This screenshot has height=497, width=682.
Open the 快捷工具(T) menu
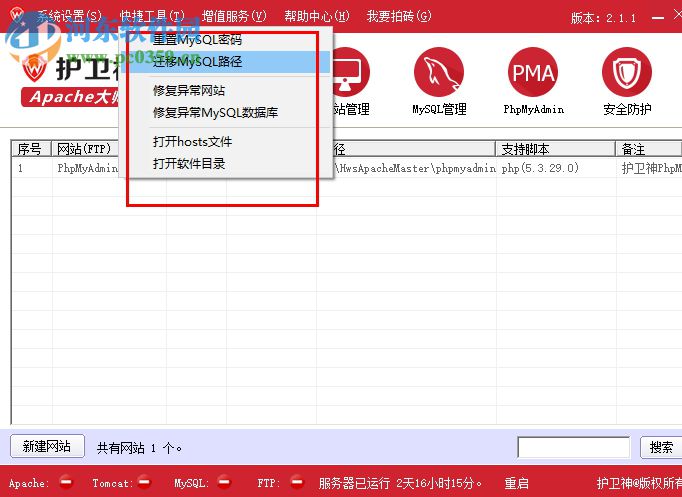click(152, 17)
